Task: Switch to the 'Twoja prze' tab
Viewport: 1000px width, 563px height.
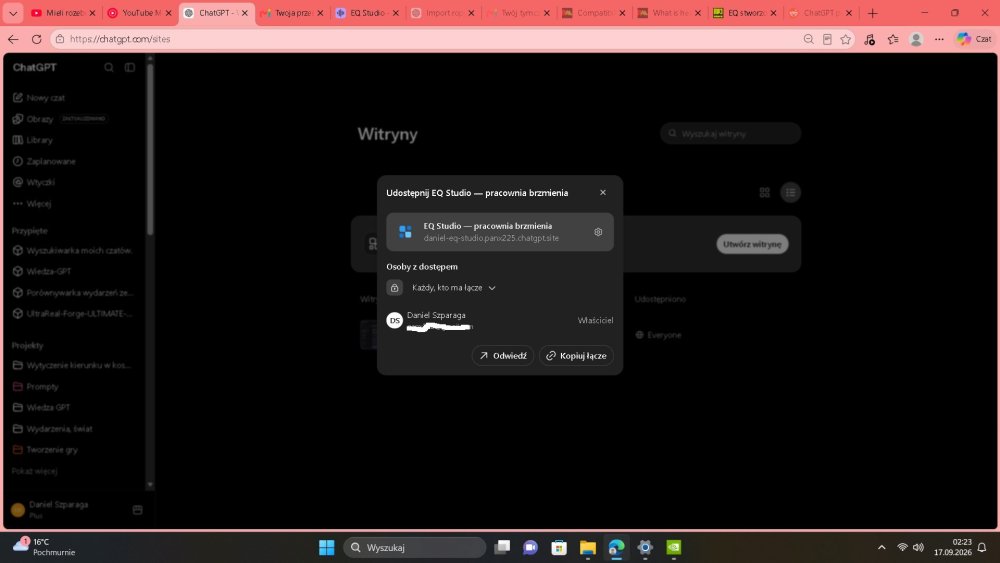Action: coord(291,13)
